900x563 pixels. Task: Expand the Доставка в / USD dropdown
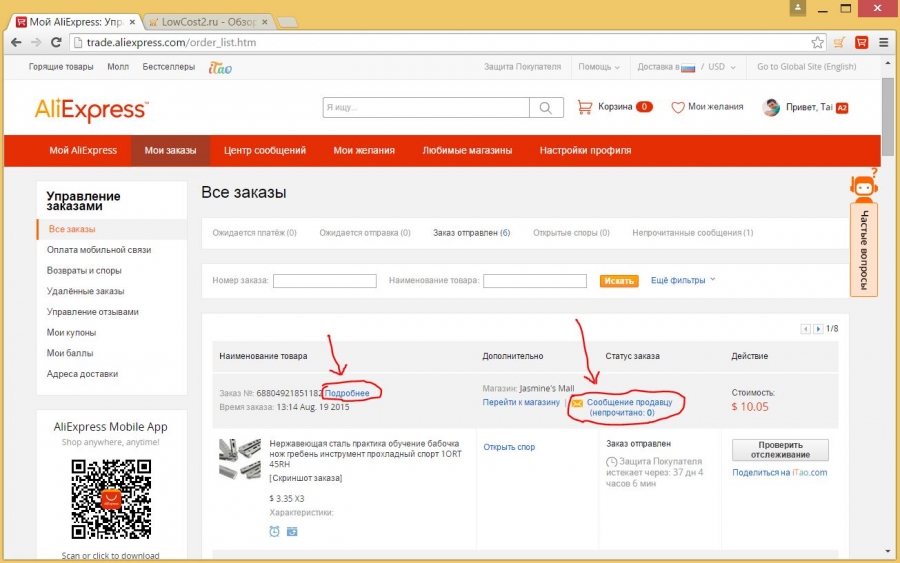pos(686,67)
